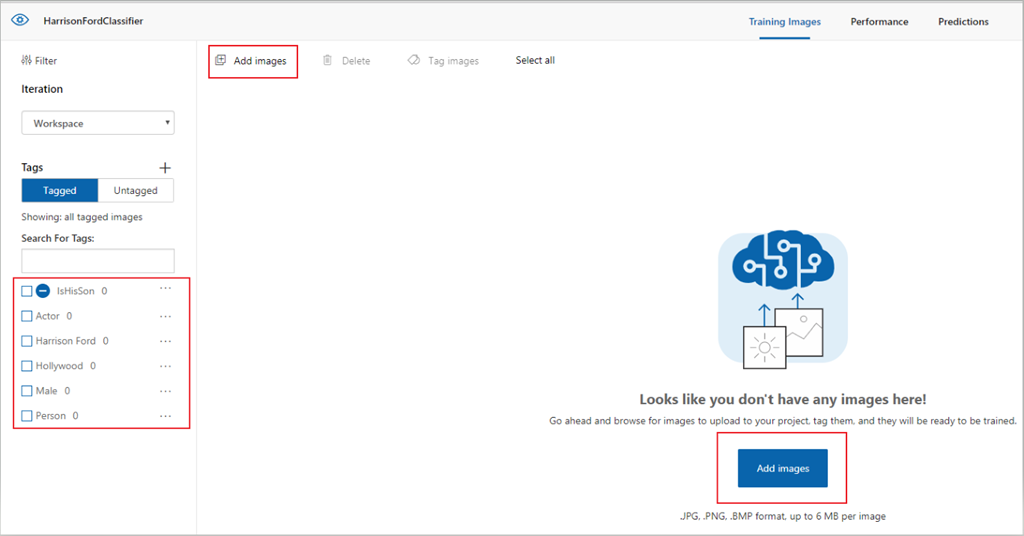This screenshot has width=1024, height=536.
Task: Switch to the Untagged images toggle
Action: coord(136,191)
